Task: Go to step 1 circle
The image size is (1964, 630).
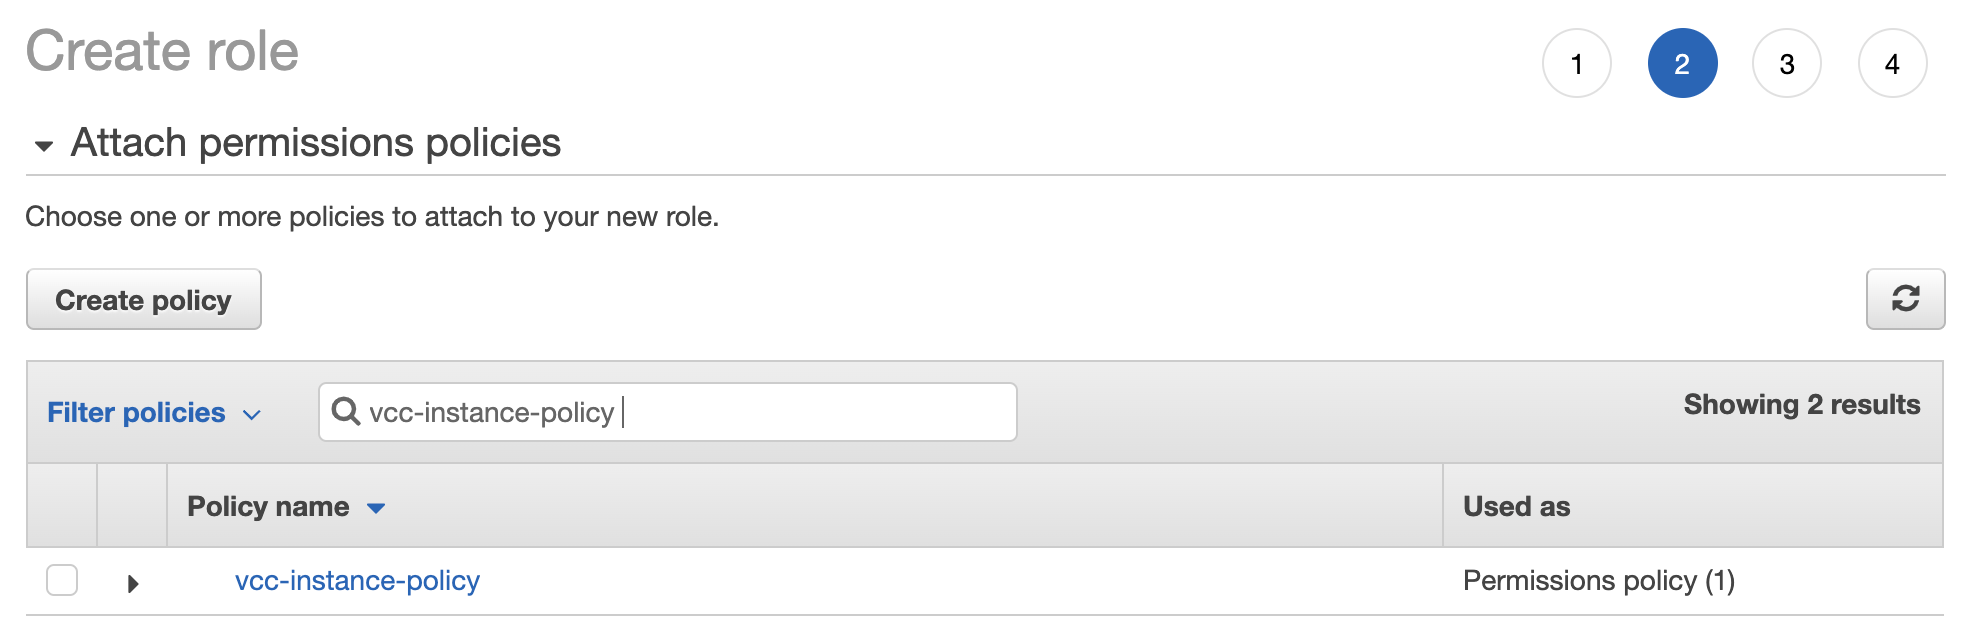Action: 1577,63
